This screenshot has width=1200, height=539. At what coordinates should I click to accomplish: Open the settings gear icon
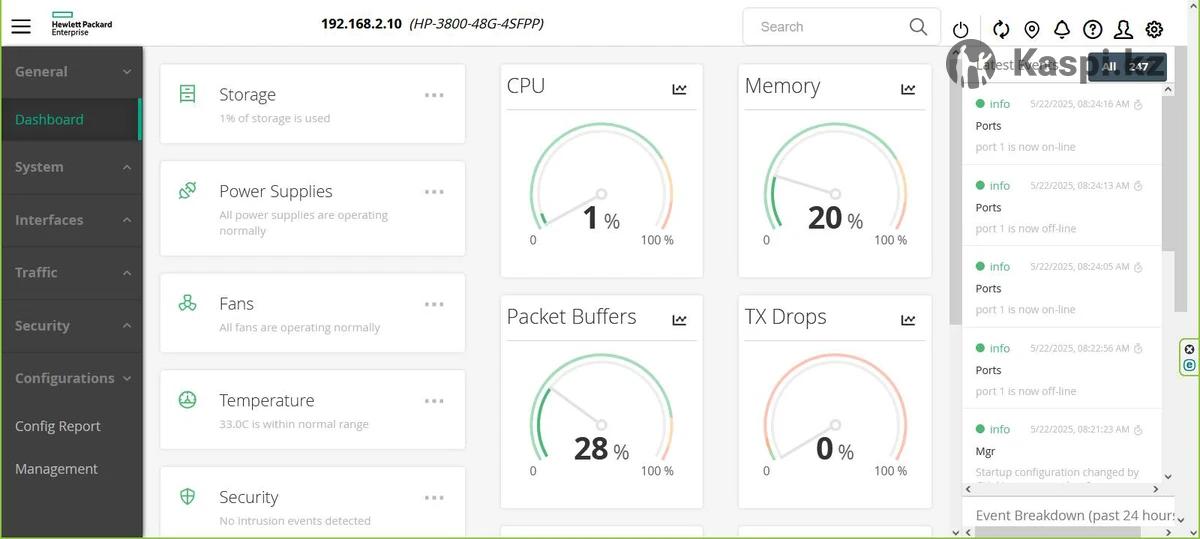(x=1154, y=29)
